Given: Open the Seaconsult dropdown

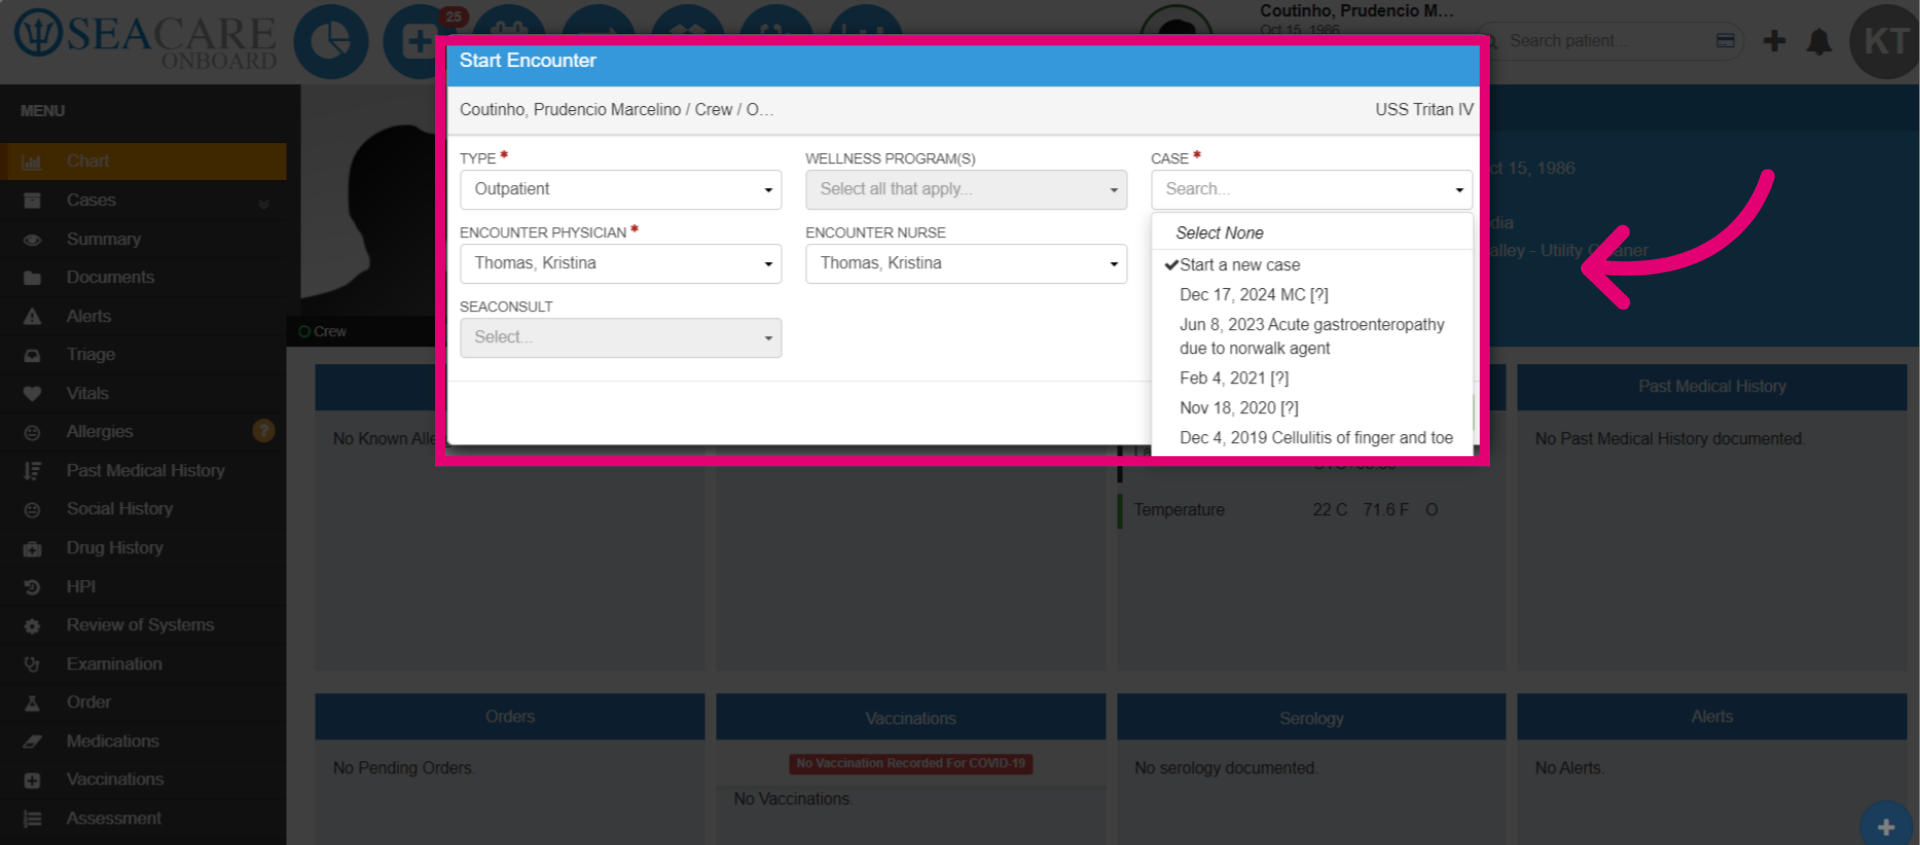Looking at the screenshot, I should tap(620, 338).
